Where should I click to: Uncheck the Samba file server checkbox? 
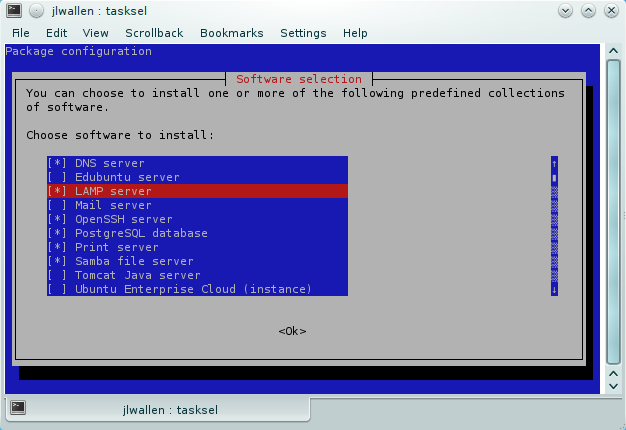tap(57, 261)
